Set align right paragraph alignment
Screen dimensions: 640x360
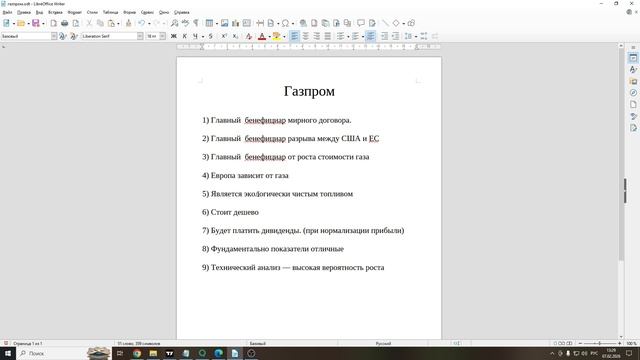pos(317,36)
